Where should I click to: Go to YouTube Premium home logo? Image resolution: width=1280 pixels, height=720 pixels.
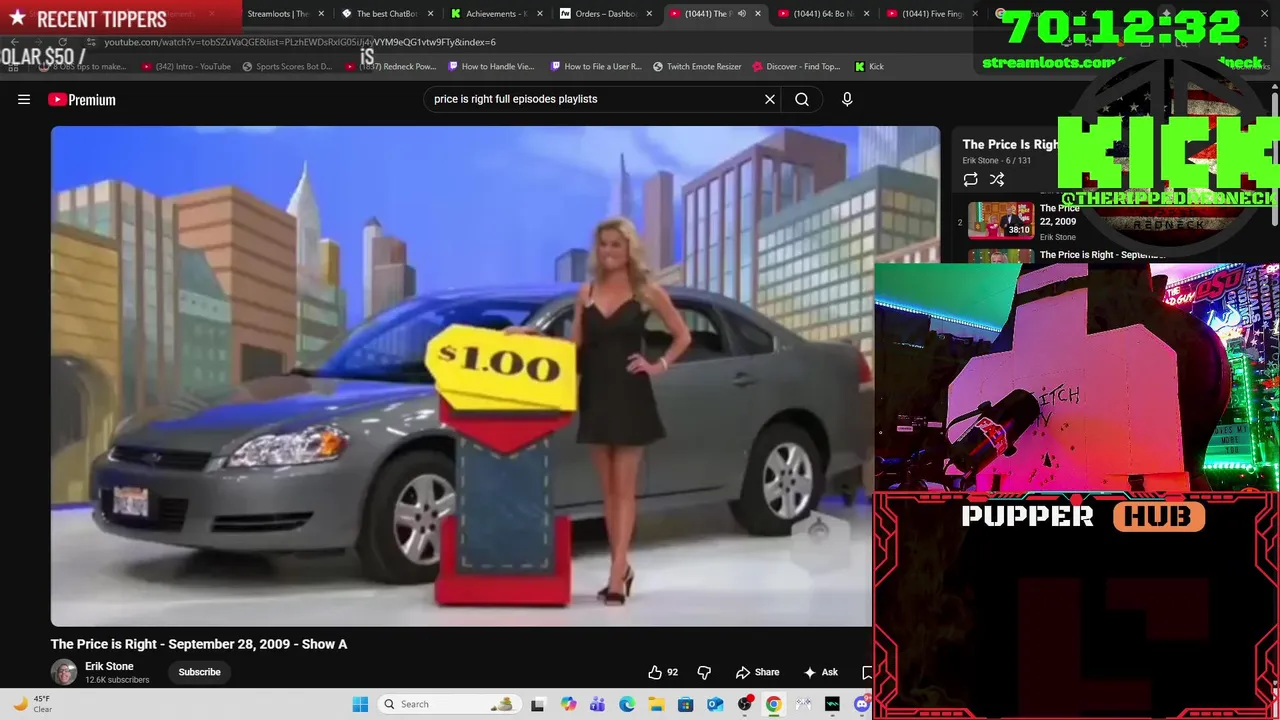click(82, 99)
